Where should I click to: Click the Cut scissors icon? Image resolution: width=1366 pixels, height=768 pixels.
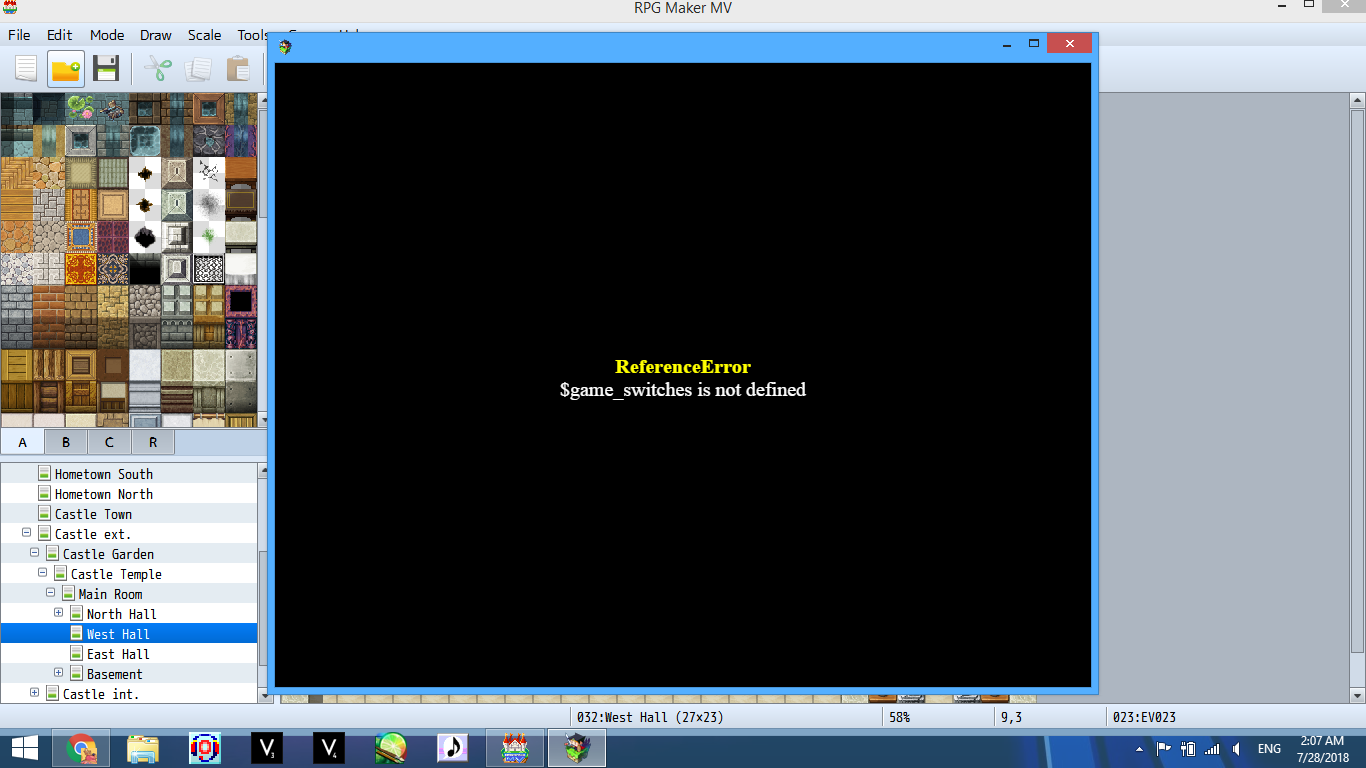tap(158, 69)
